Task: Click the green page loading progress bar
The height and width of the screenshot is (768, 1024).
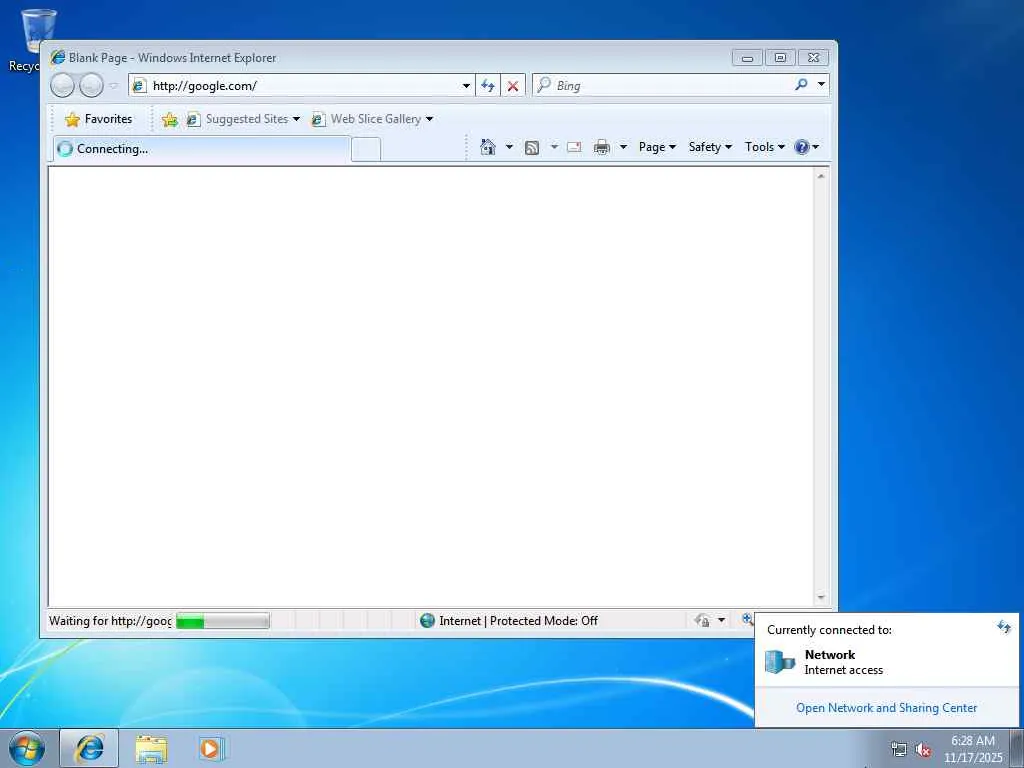Action: [223, 620]
